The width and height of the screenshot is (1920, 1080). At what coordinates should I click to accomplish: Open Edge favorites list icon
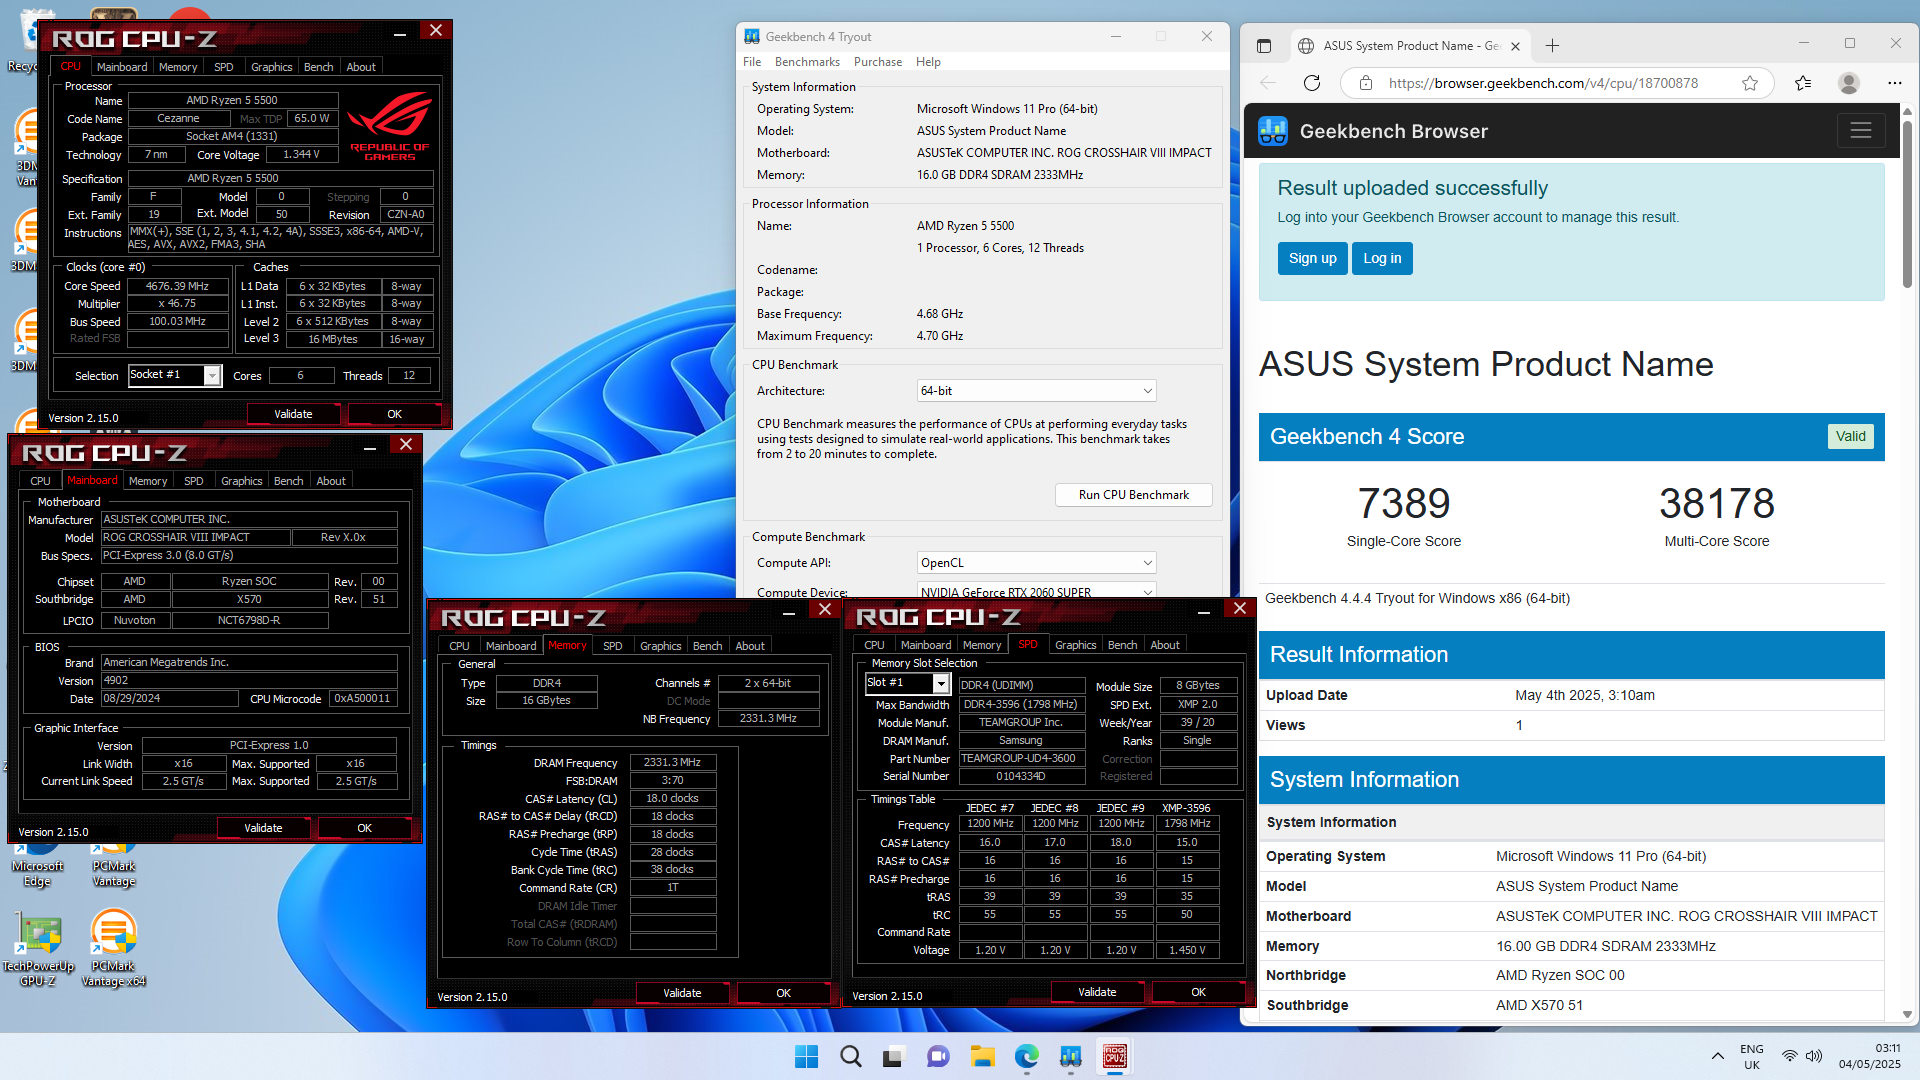pos(1803,83)
